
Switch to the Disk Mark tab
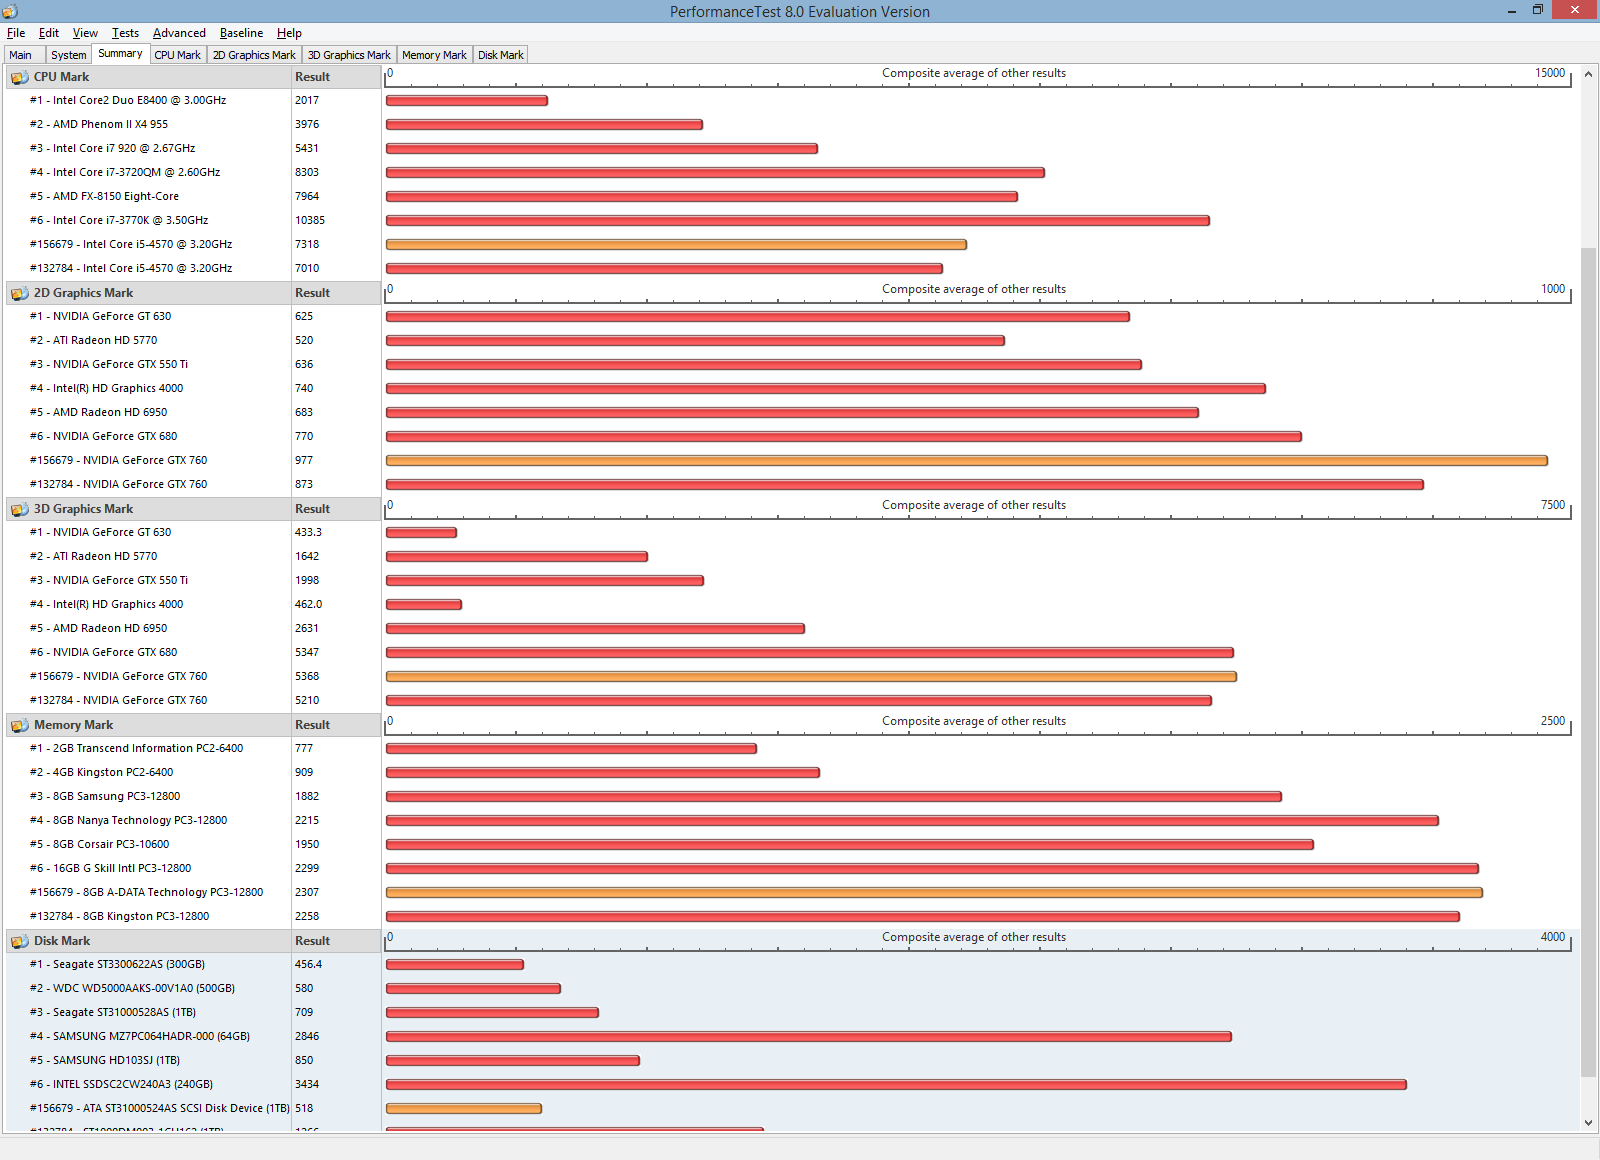point(500,55)
